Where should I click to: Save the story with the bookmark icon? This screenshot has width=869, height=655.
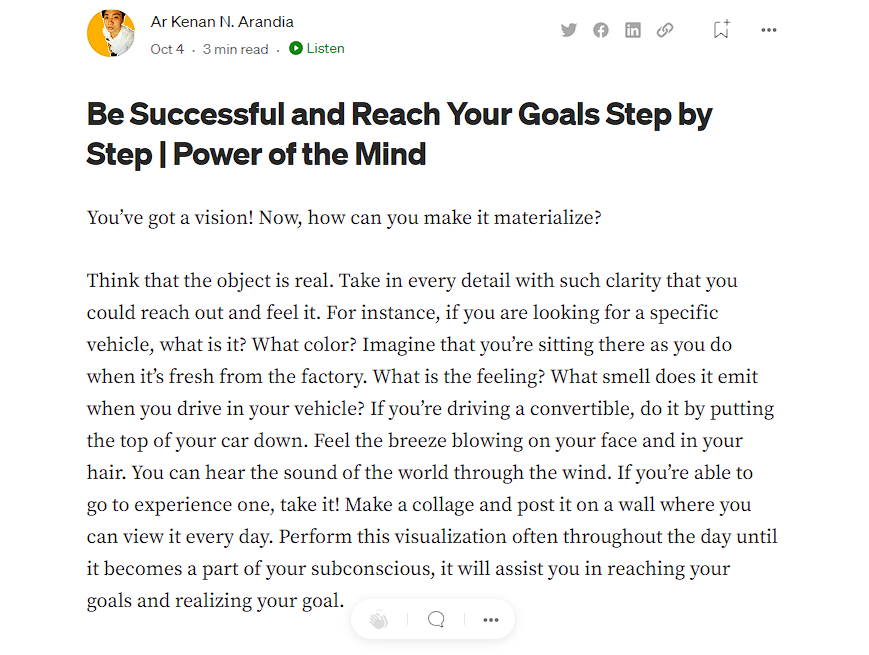721,30
